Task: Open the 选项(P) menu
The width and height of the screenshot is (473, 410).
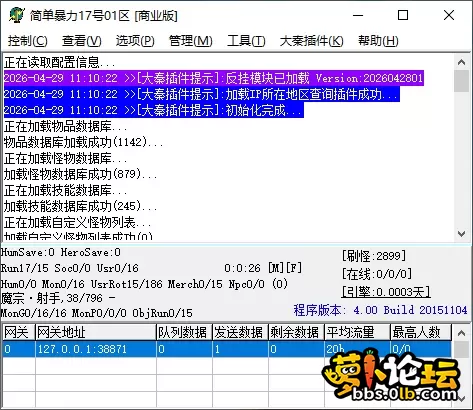Action: point(135,41)
